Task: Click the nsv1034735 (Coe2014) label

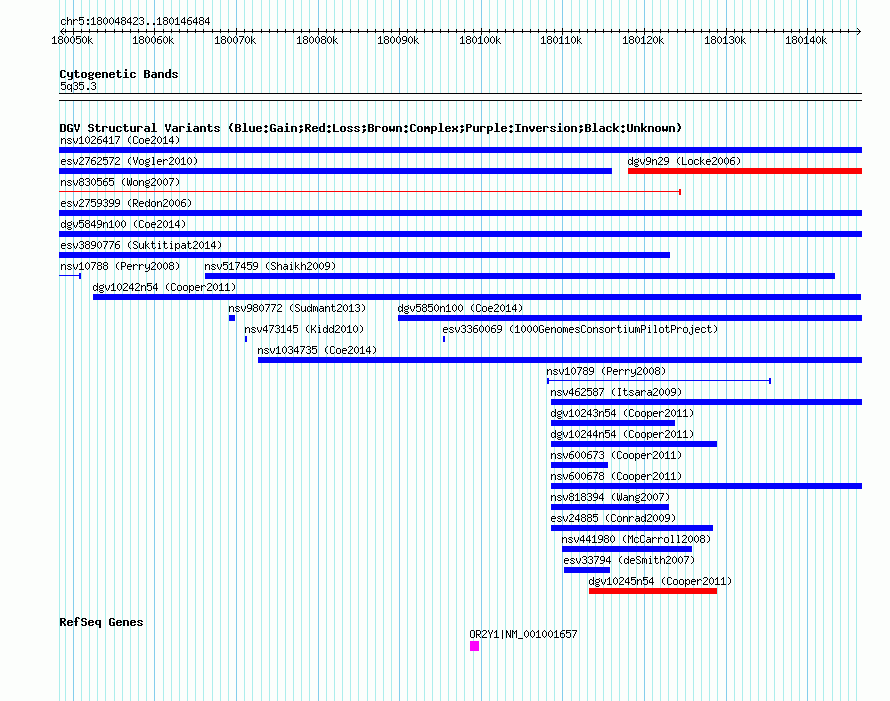Action: 317,350
